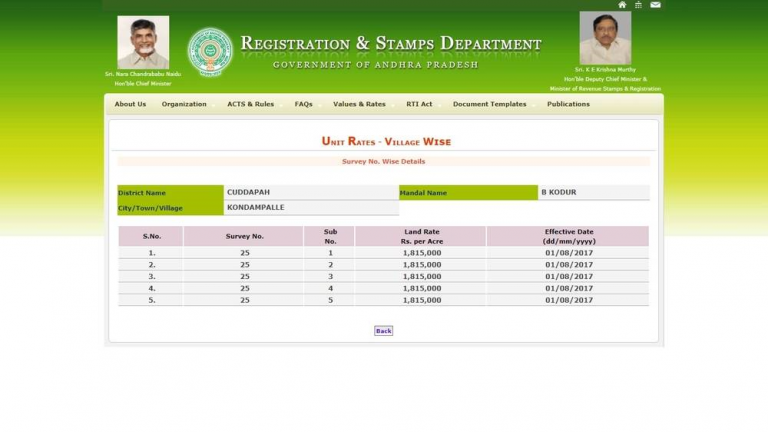768x432 pixels.
Task: Click the Andhra Pradesh government emblem logo
Action: coord(210,51)
